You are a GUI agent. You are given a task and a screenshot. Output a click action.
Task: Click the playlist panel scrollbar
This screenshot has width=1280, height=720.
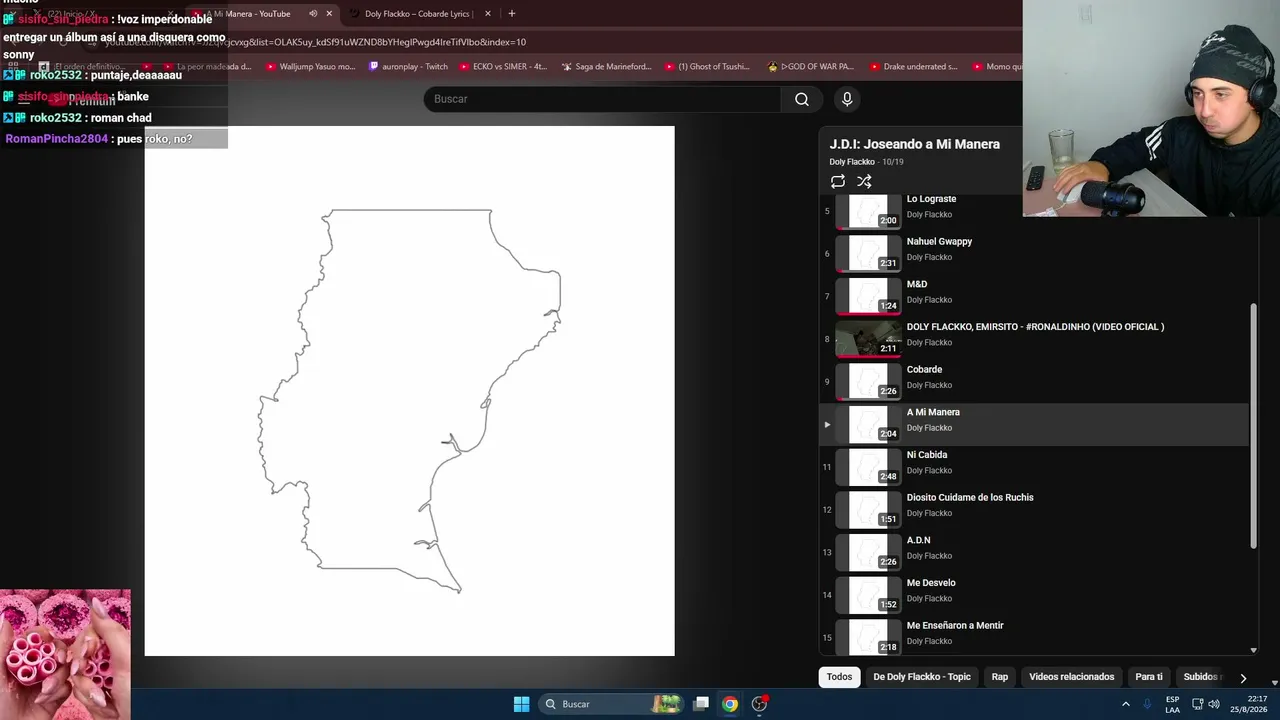1253,426
